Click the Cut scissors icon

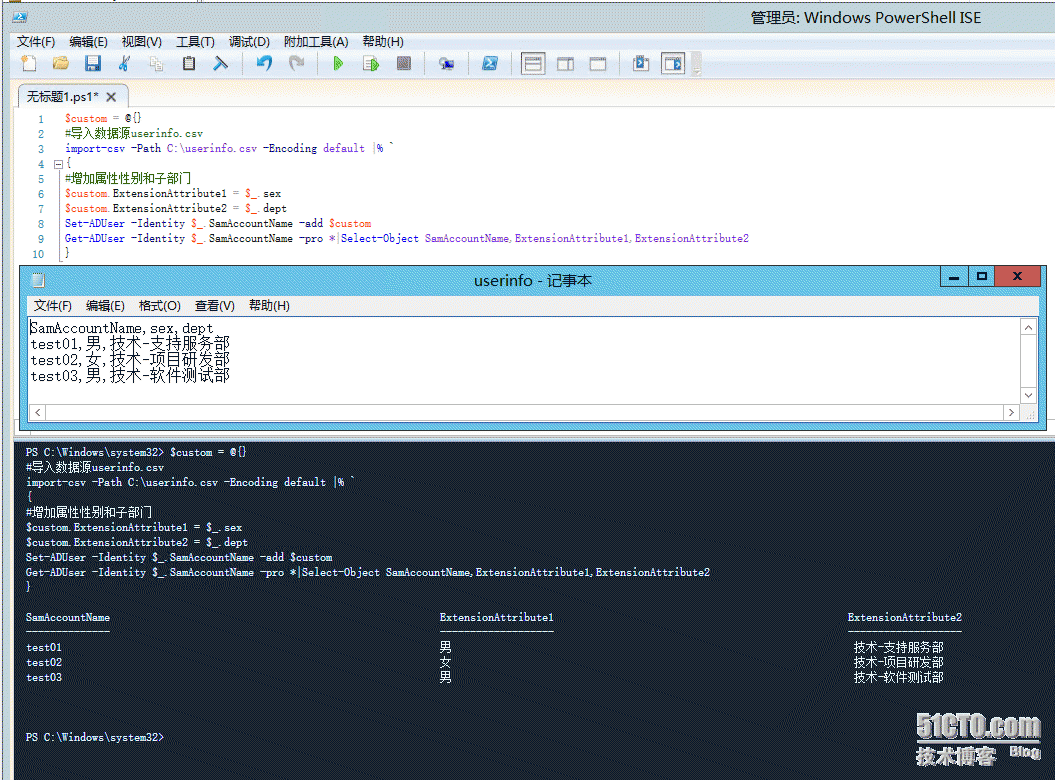pyautogui.click(x=124, y=63)
